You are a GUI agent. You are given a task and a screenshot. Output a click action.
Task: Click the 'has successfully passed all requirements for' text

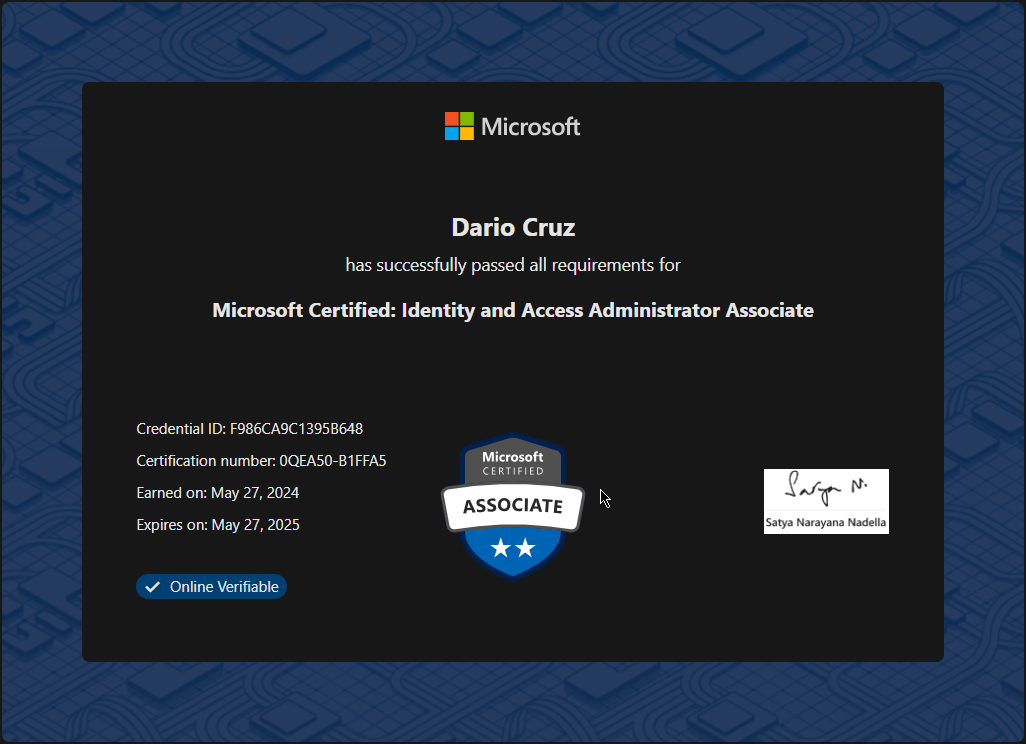513,265
